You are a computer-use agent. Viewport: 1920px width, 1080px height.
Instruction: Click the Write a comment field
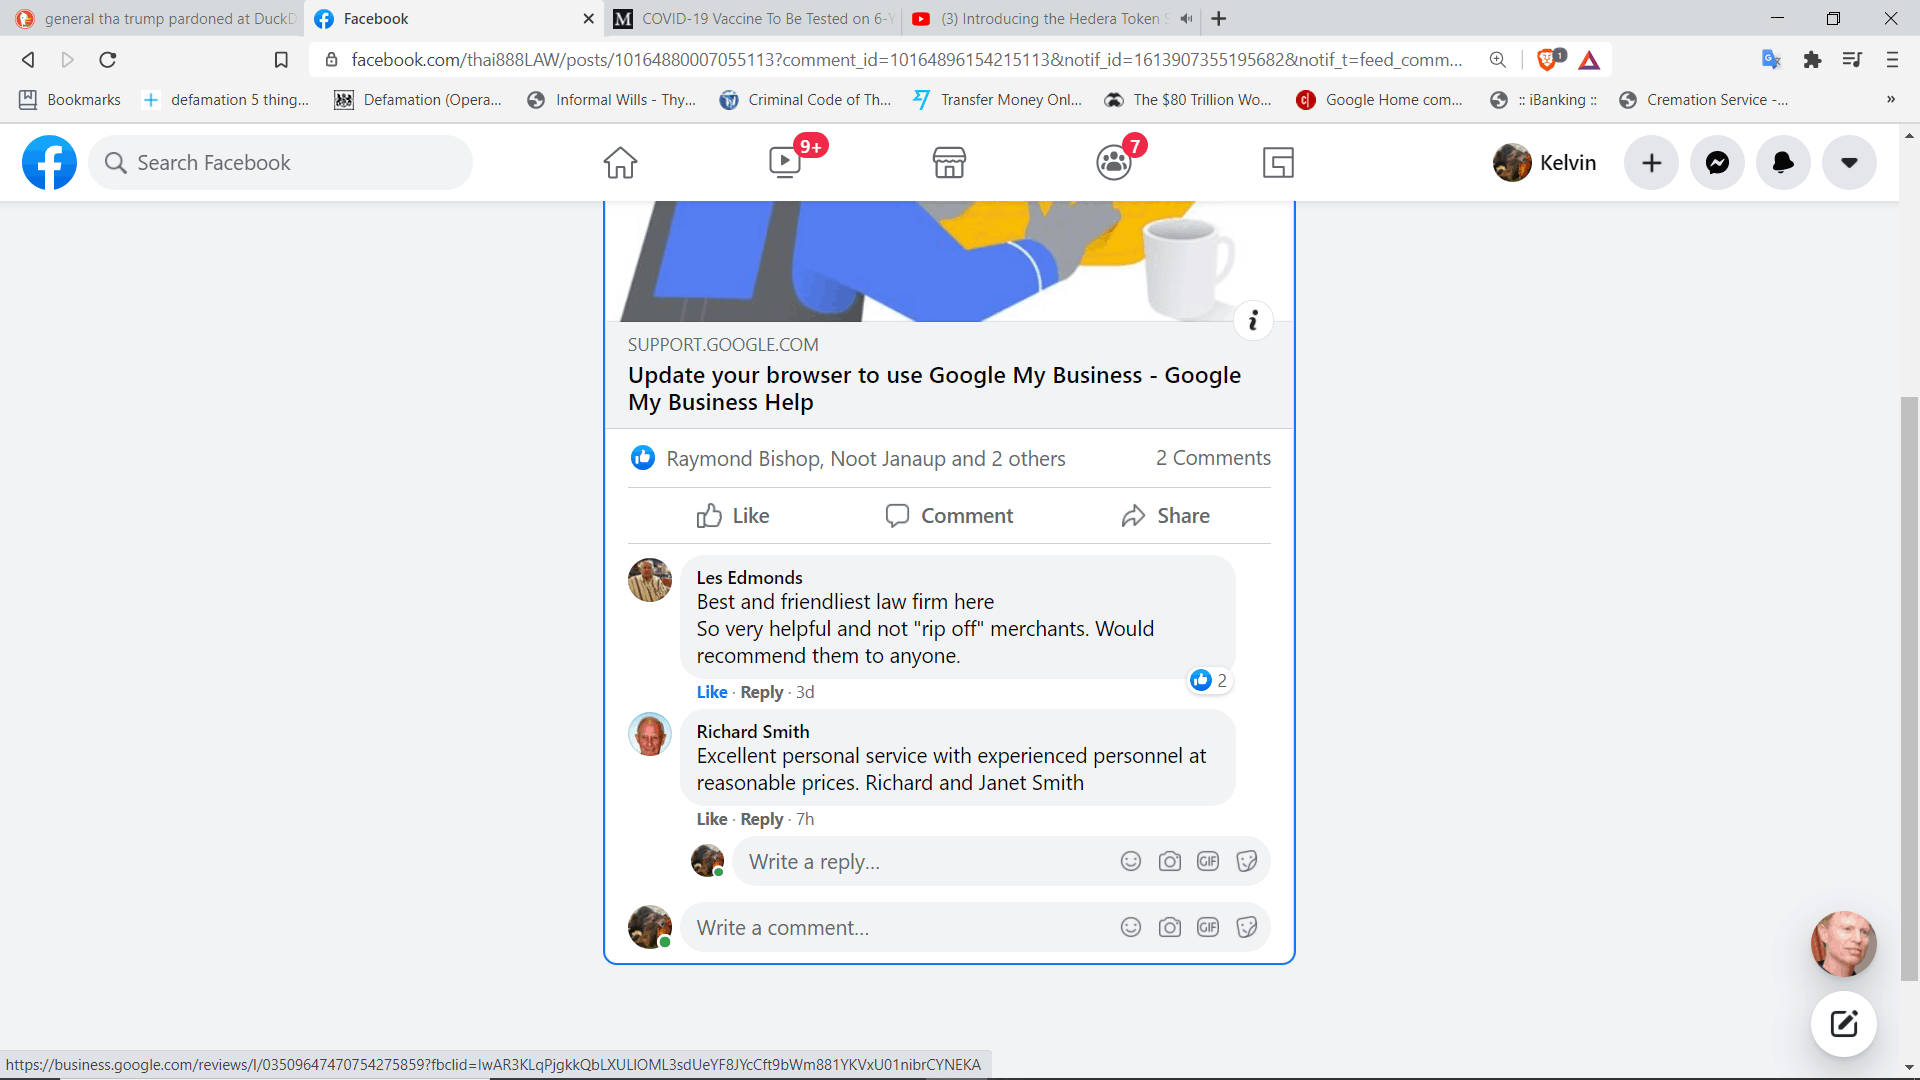point(900,927)
